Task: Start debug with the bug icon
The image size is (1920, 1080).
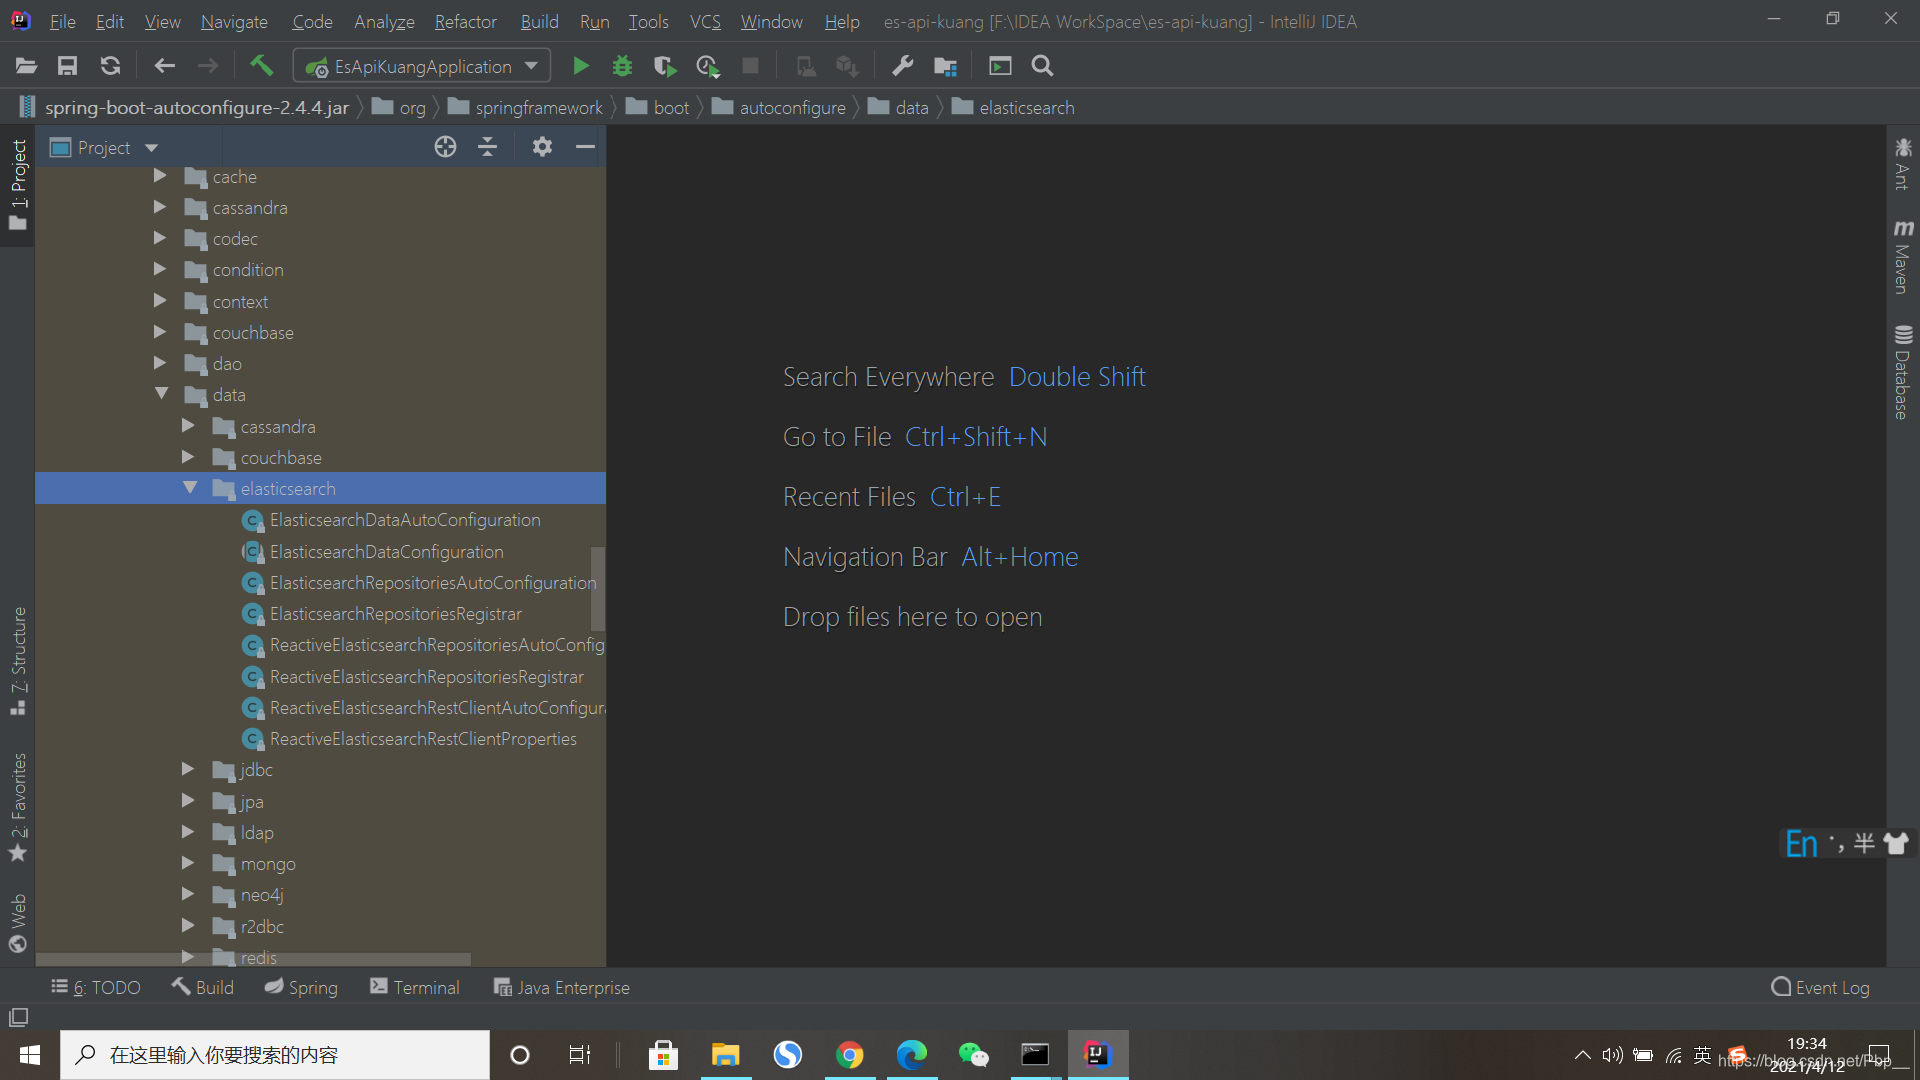Action: tap(622, 66)
